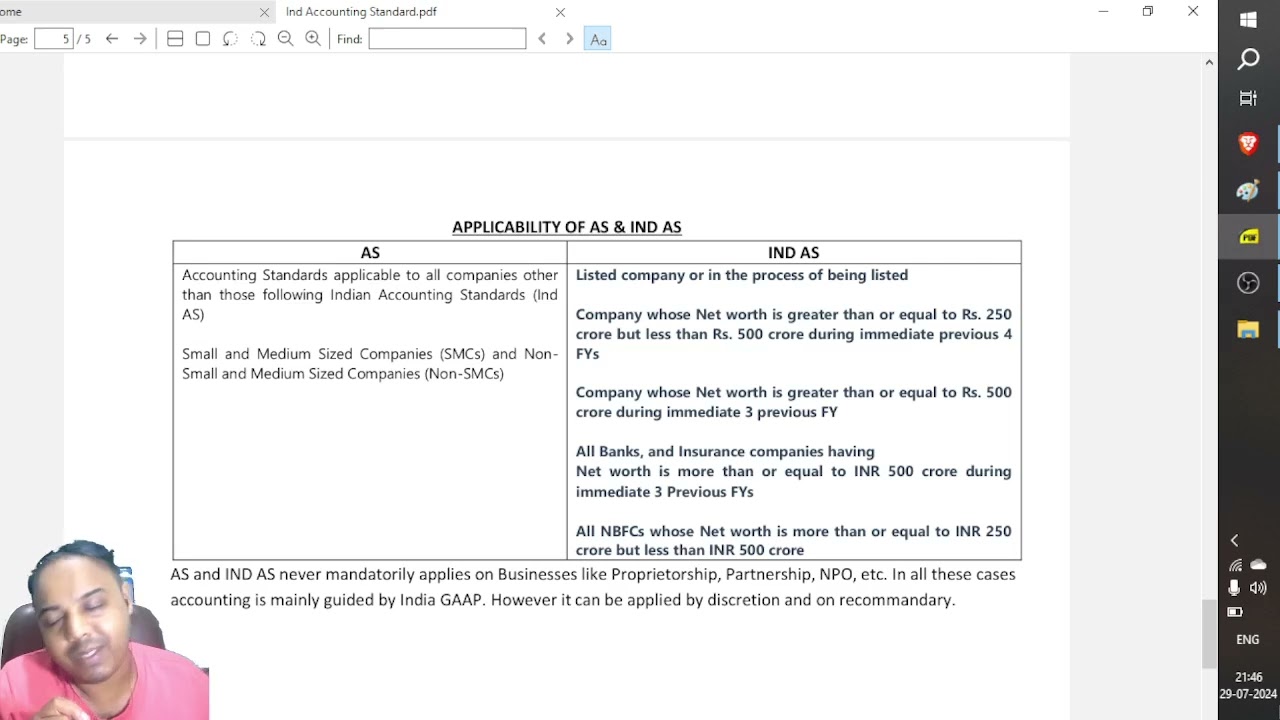Click the Find text field
This screenshot has width=1280, height=720.
[x=447, y=39]
